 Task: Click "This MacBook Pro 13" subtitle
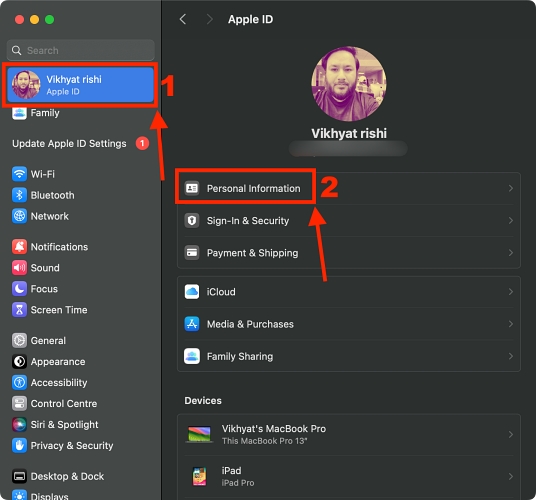point(264,441)
